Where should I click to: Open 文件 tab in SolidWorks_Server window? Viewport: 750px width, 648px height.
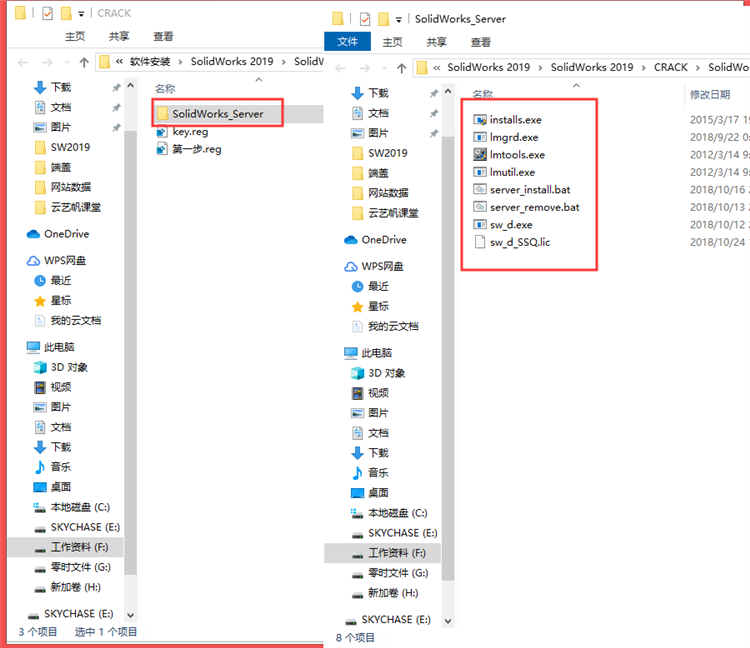[347, 42]
